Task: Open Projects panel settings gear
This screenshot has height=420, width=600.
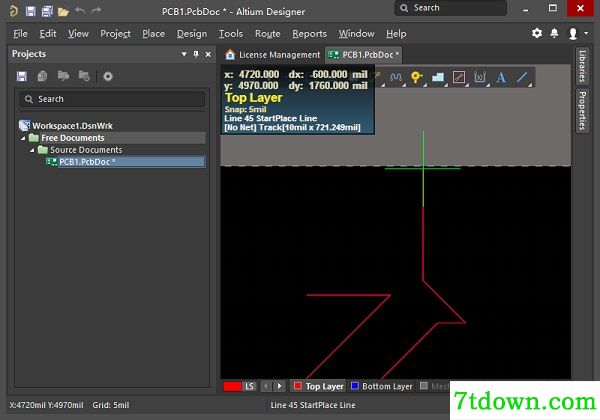Action: (108, 77)
